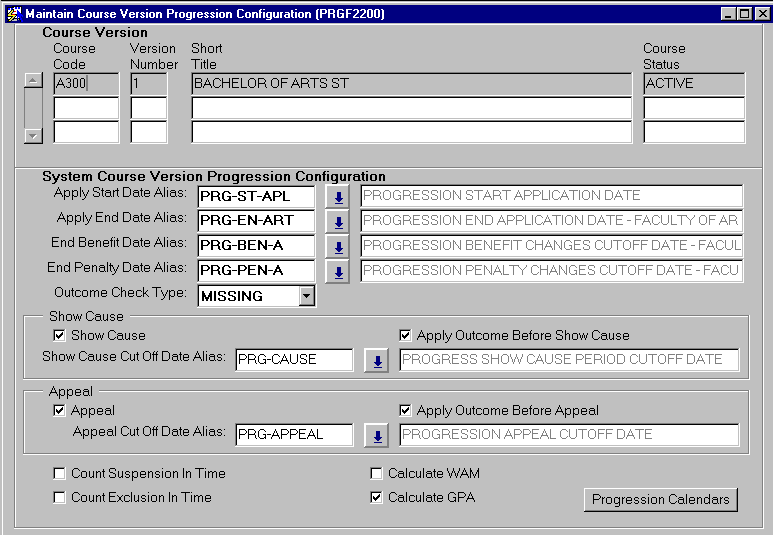
Task: Disable the Appeal checkbox
Action: [60, 410]
